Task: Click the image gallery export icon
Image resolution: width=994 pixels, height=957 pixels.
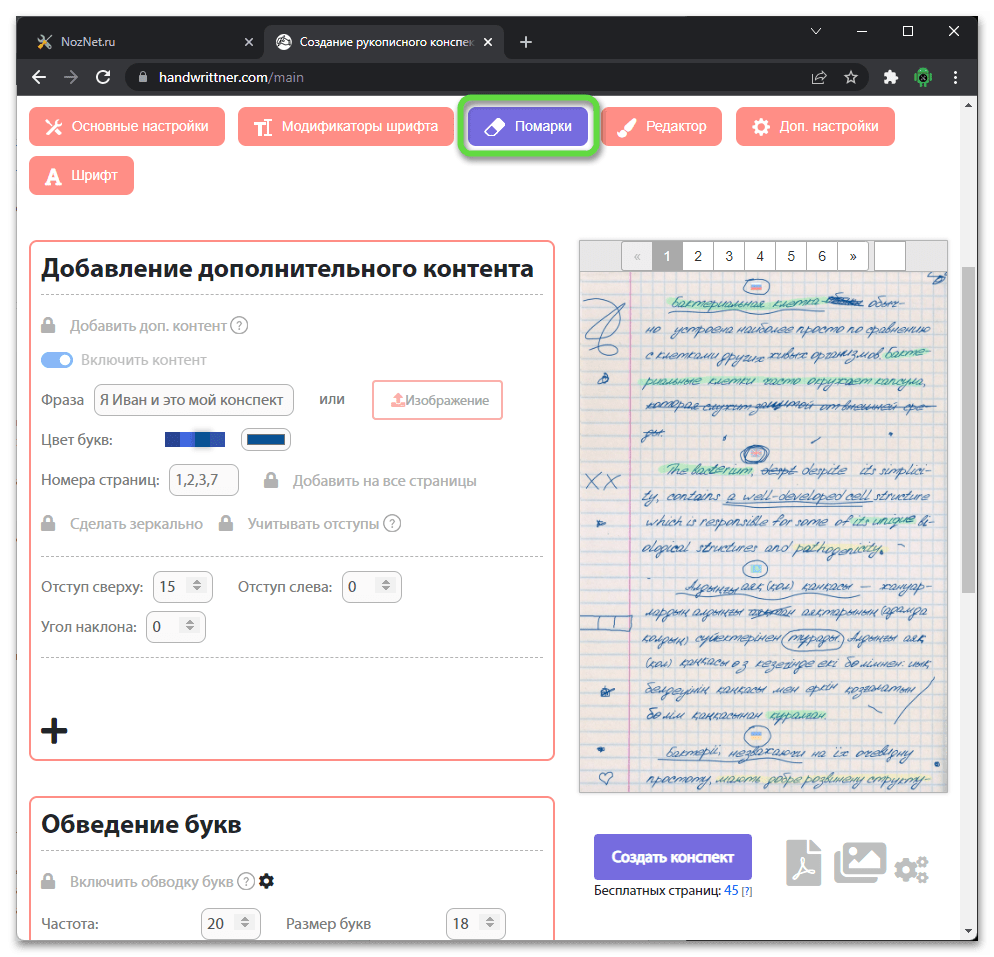Action: tap(859, 861)
